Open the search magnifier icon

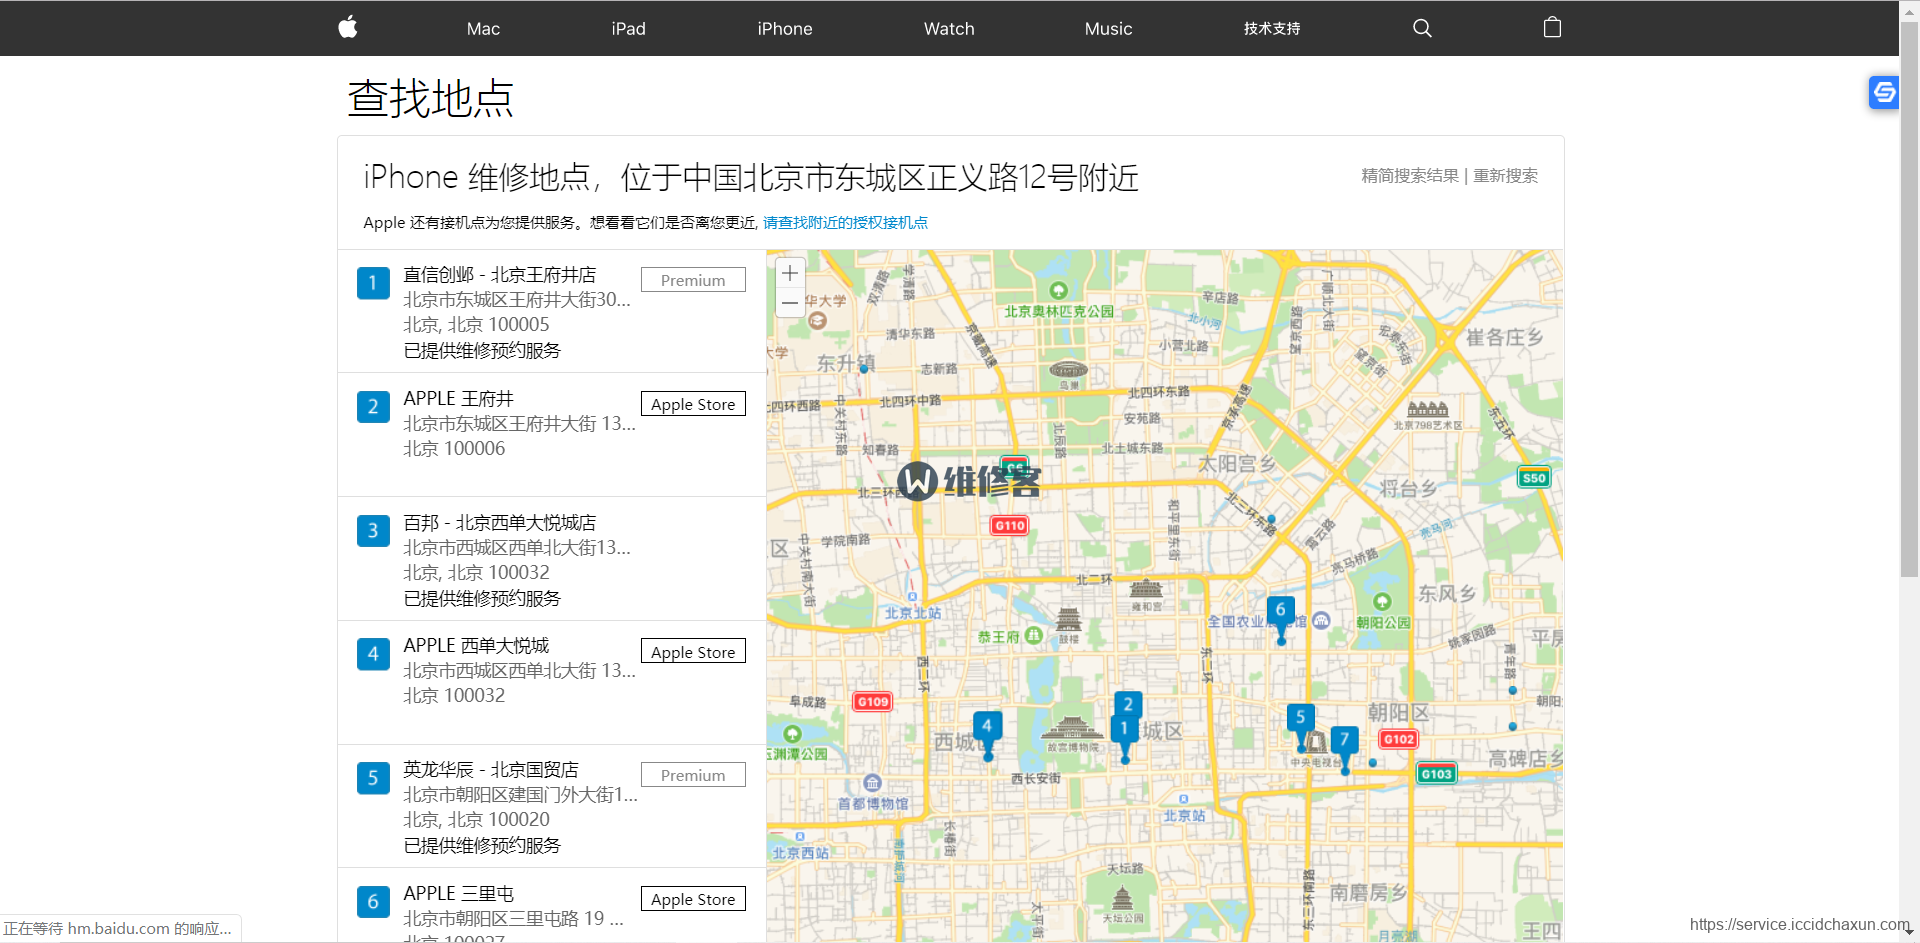point(1422,28)
